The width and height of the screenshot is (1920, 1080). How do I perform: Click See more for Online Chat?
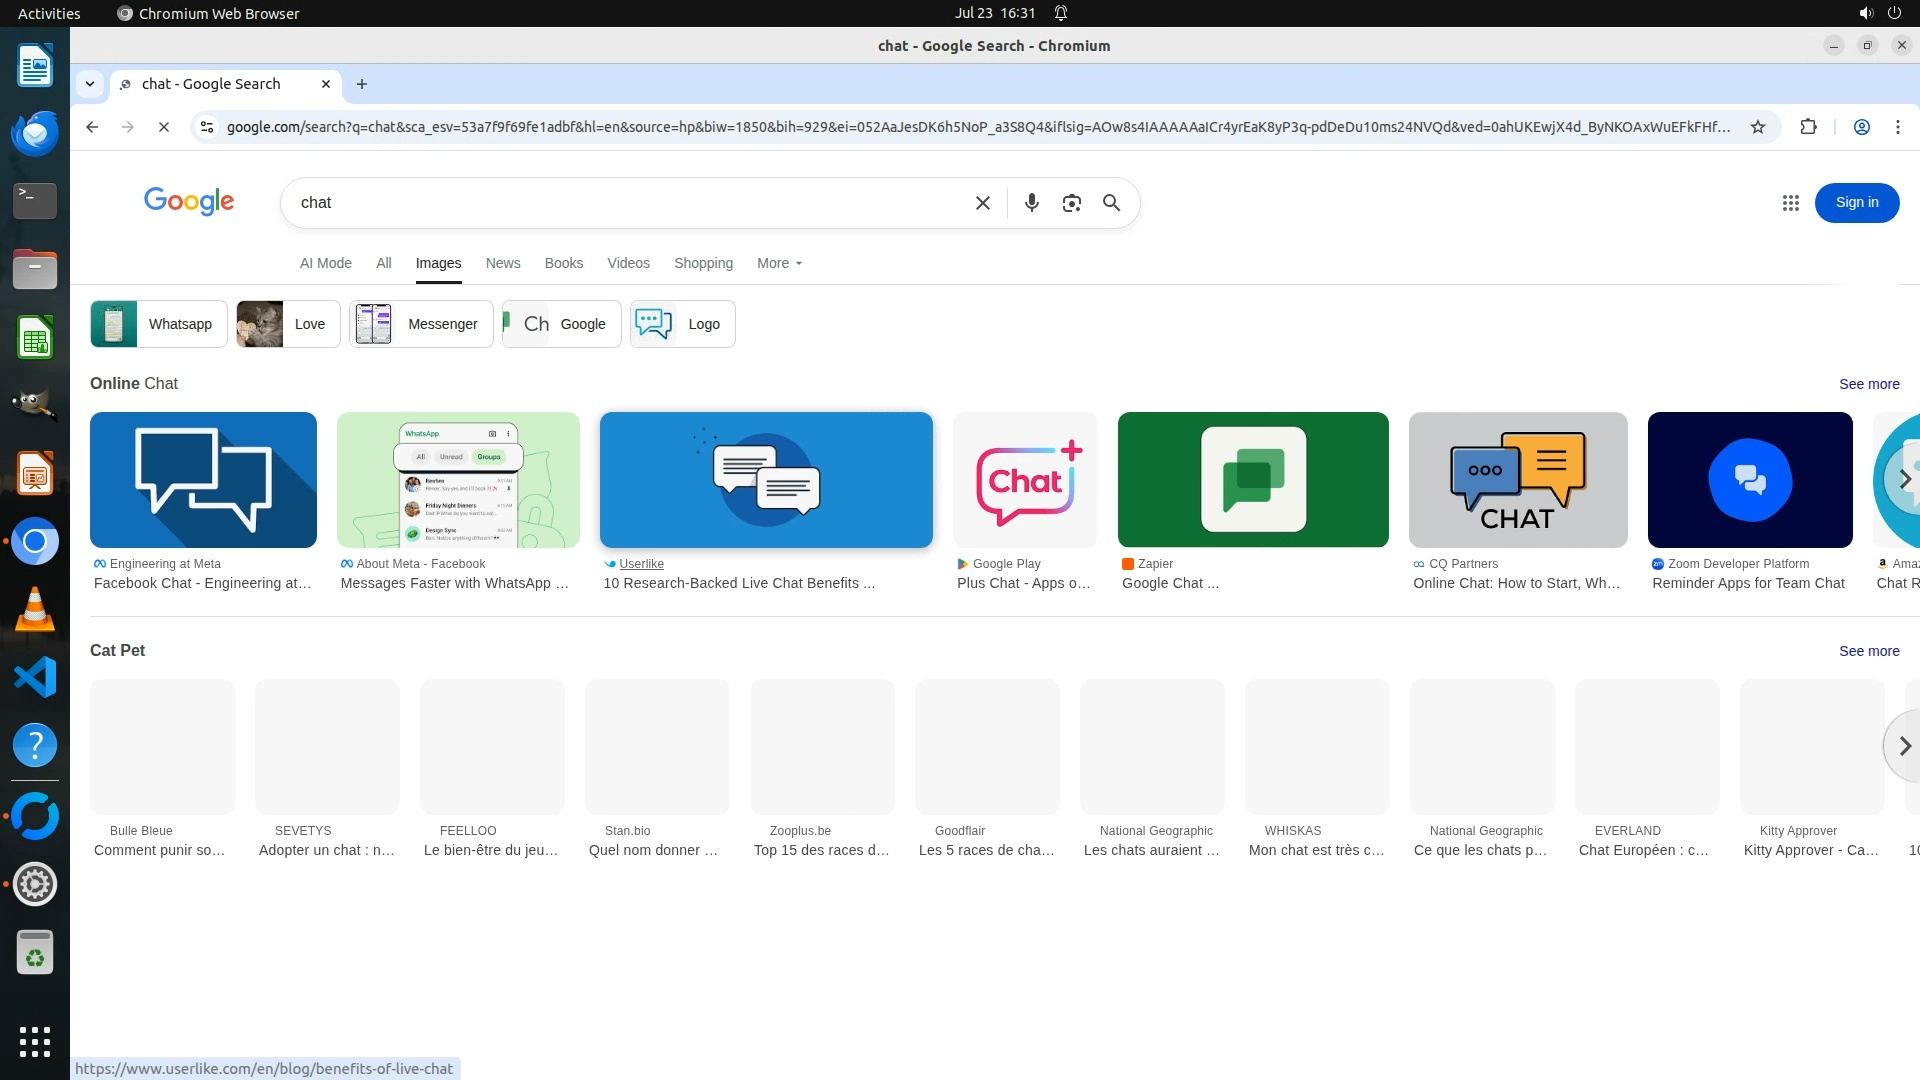[x=1868, y=384]
